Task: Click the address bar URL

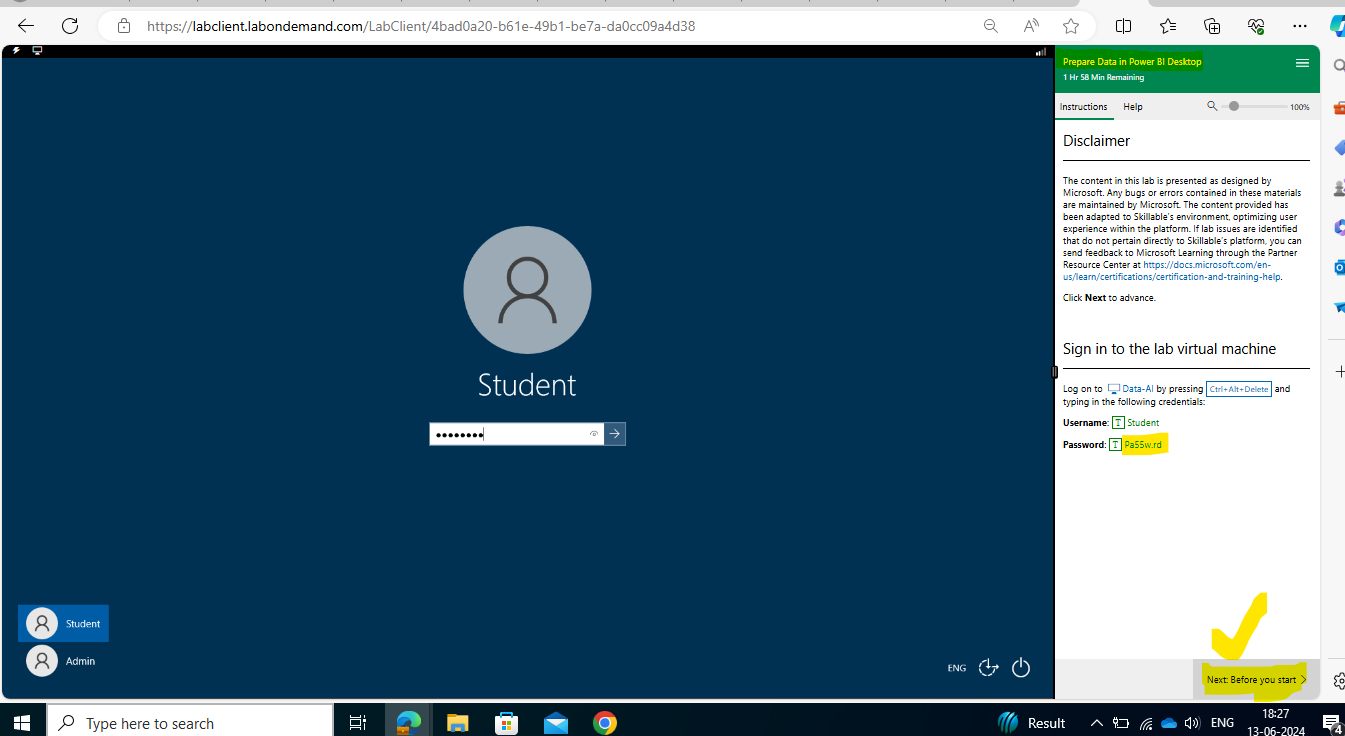Action: 421,26
